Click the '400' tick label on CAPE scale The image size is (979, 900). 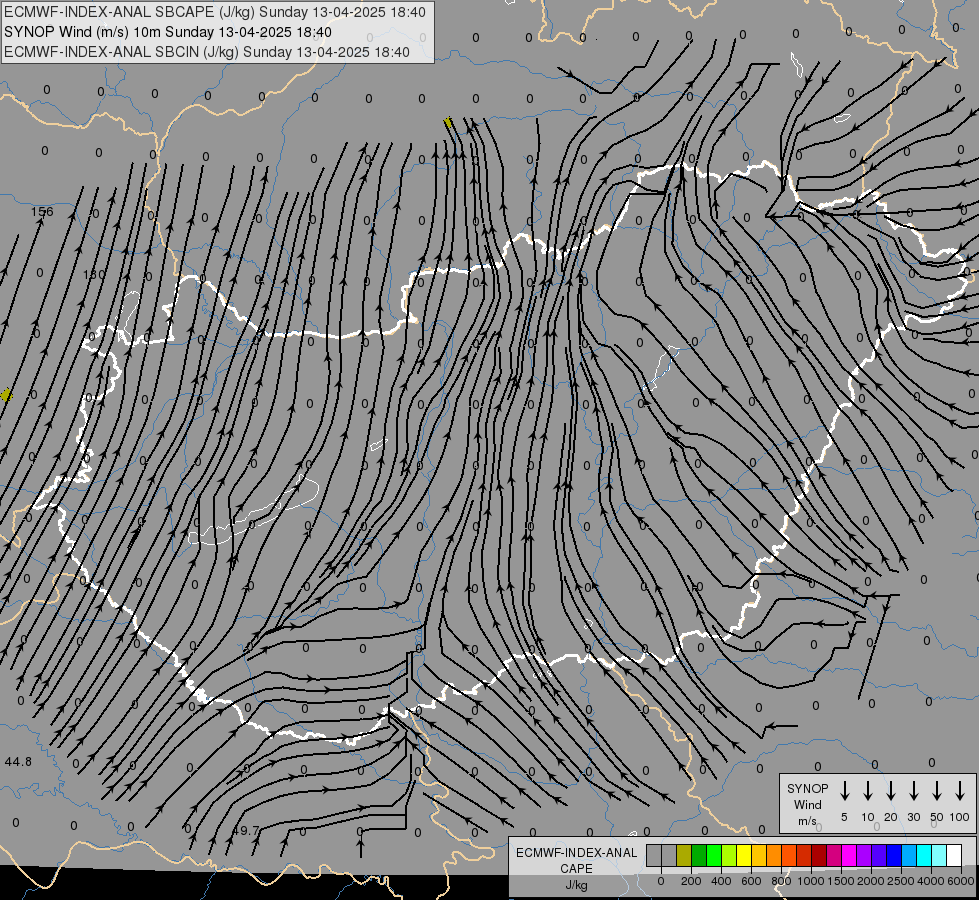click(x=721, y=881)
